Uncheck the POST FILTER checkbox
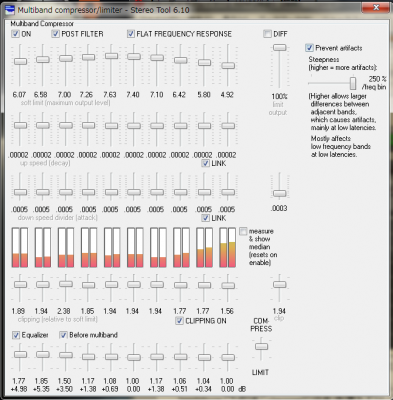Viewport: 393px width, 400px height. (x=56, y=34)
